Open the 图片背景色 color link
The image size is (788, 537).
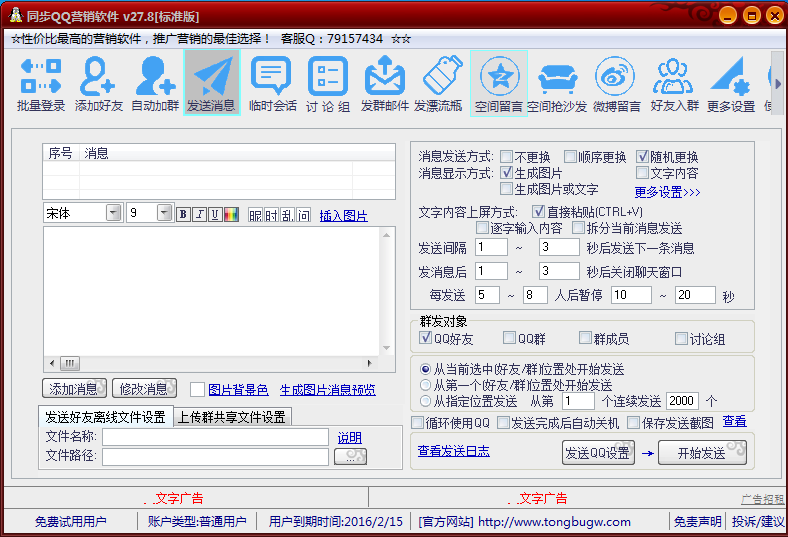(238, 389)
